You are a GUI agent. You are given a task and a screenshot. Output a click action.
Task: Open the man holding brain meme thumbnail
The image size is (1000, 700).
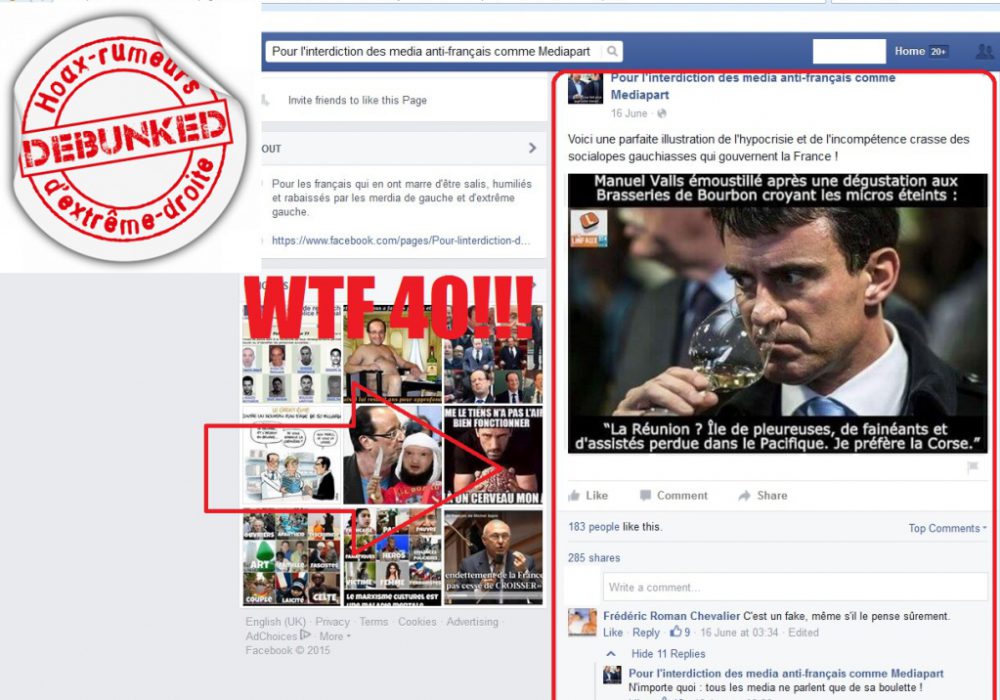493,455
